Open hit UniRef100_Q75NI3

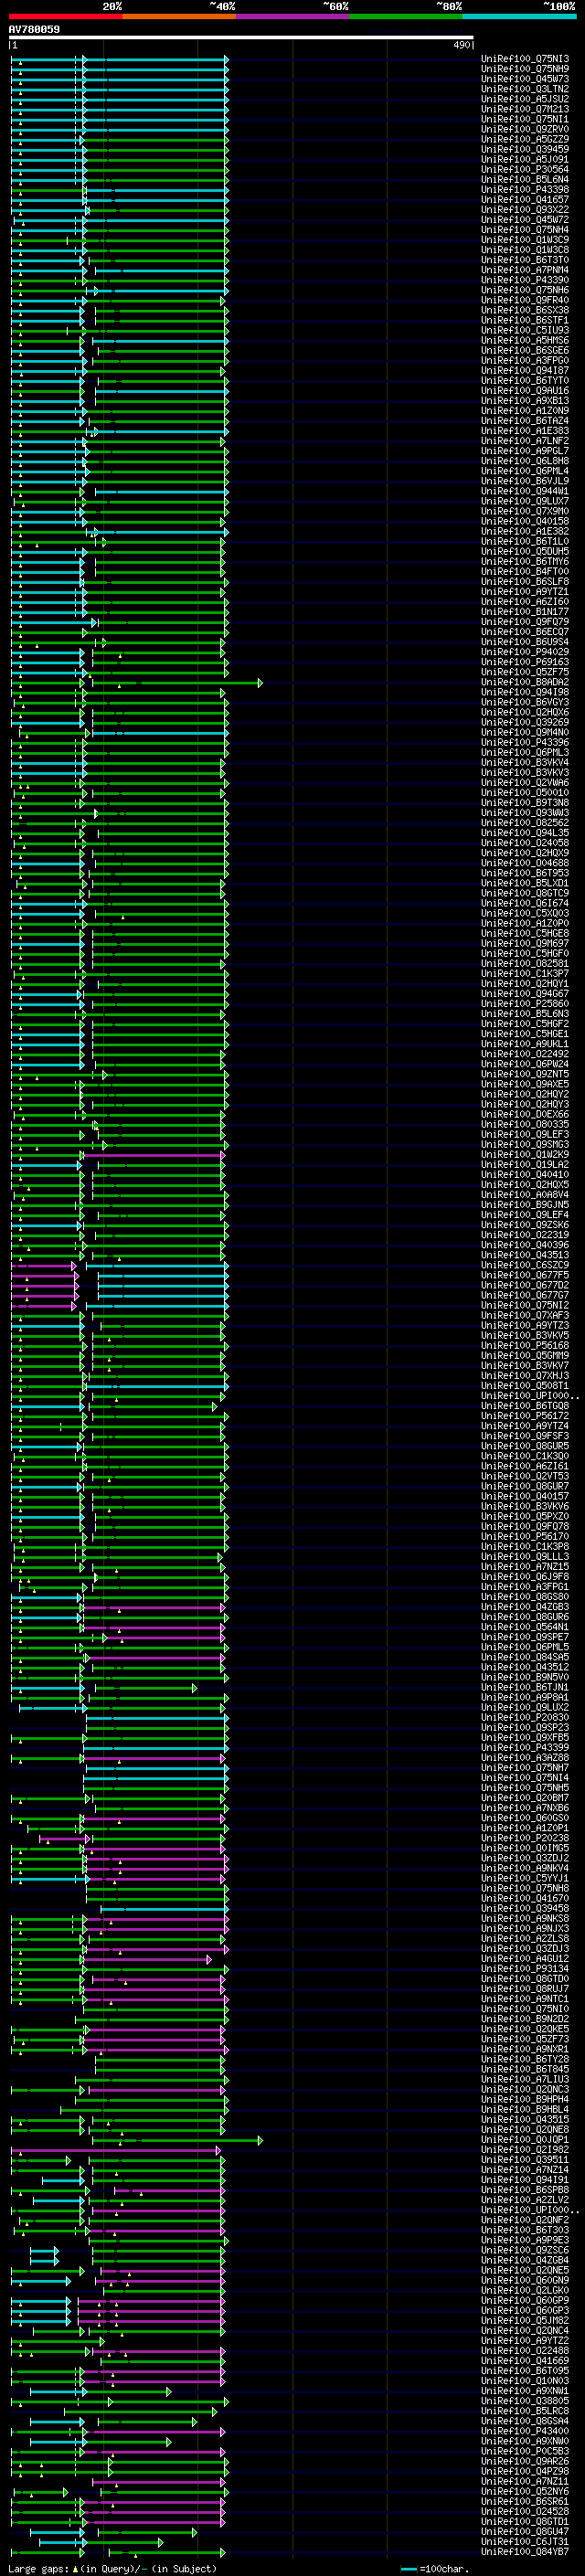(525, 59)
